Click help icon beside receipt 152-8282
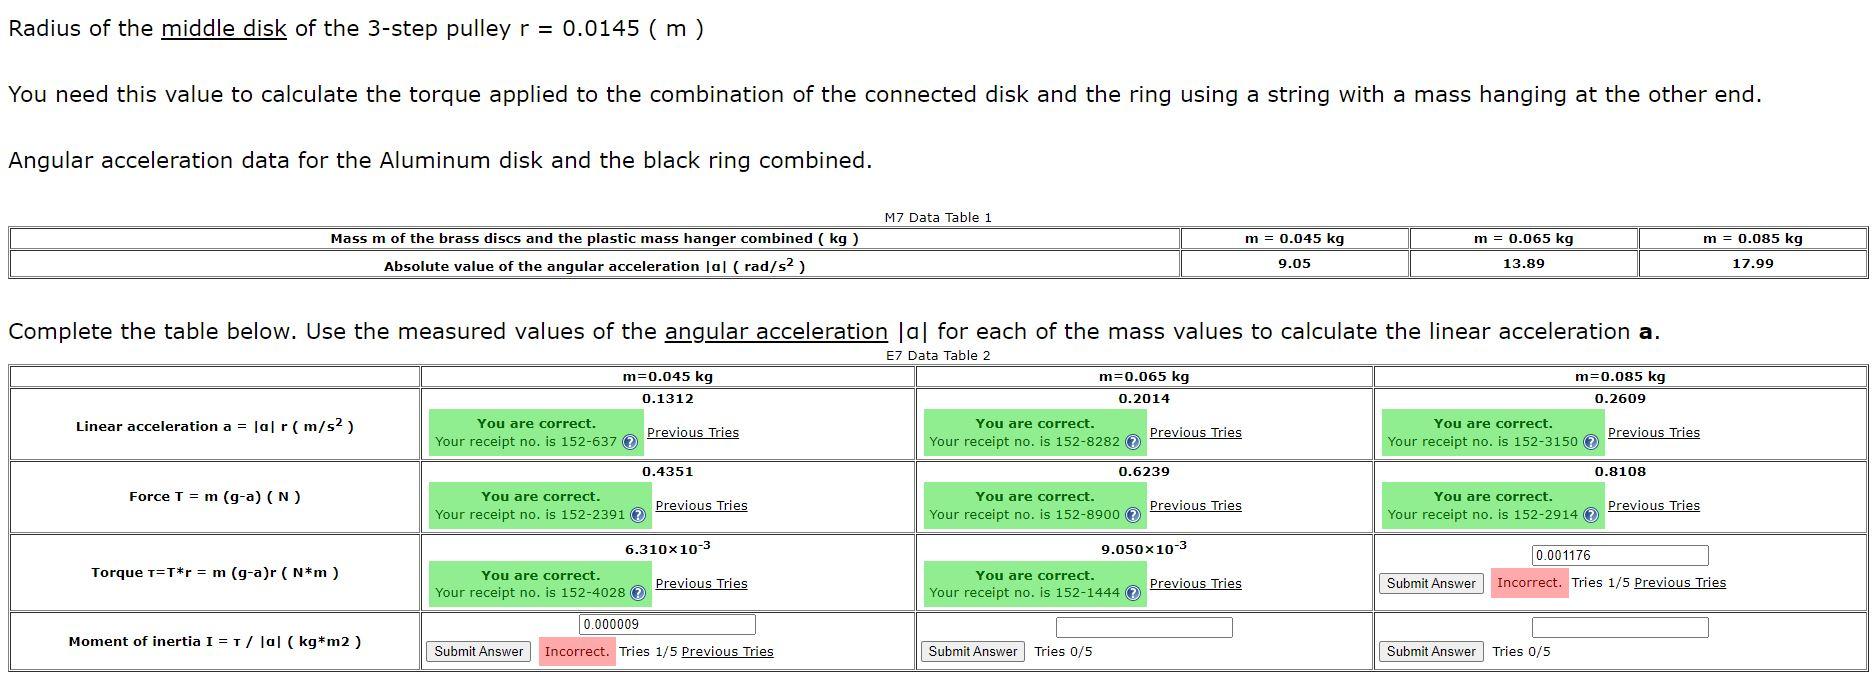This screenshot has height=681, width=1876. click(x=1133, y=442)
